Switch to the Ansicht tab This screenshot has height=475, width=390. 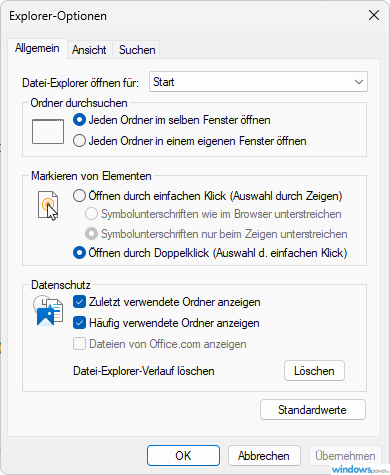pos(89,50)
